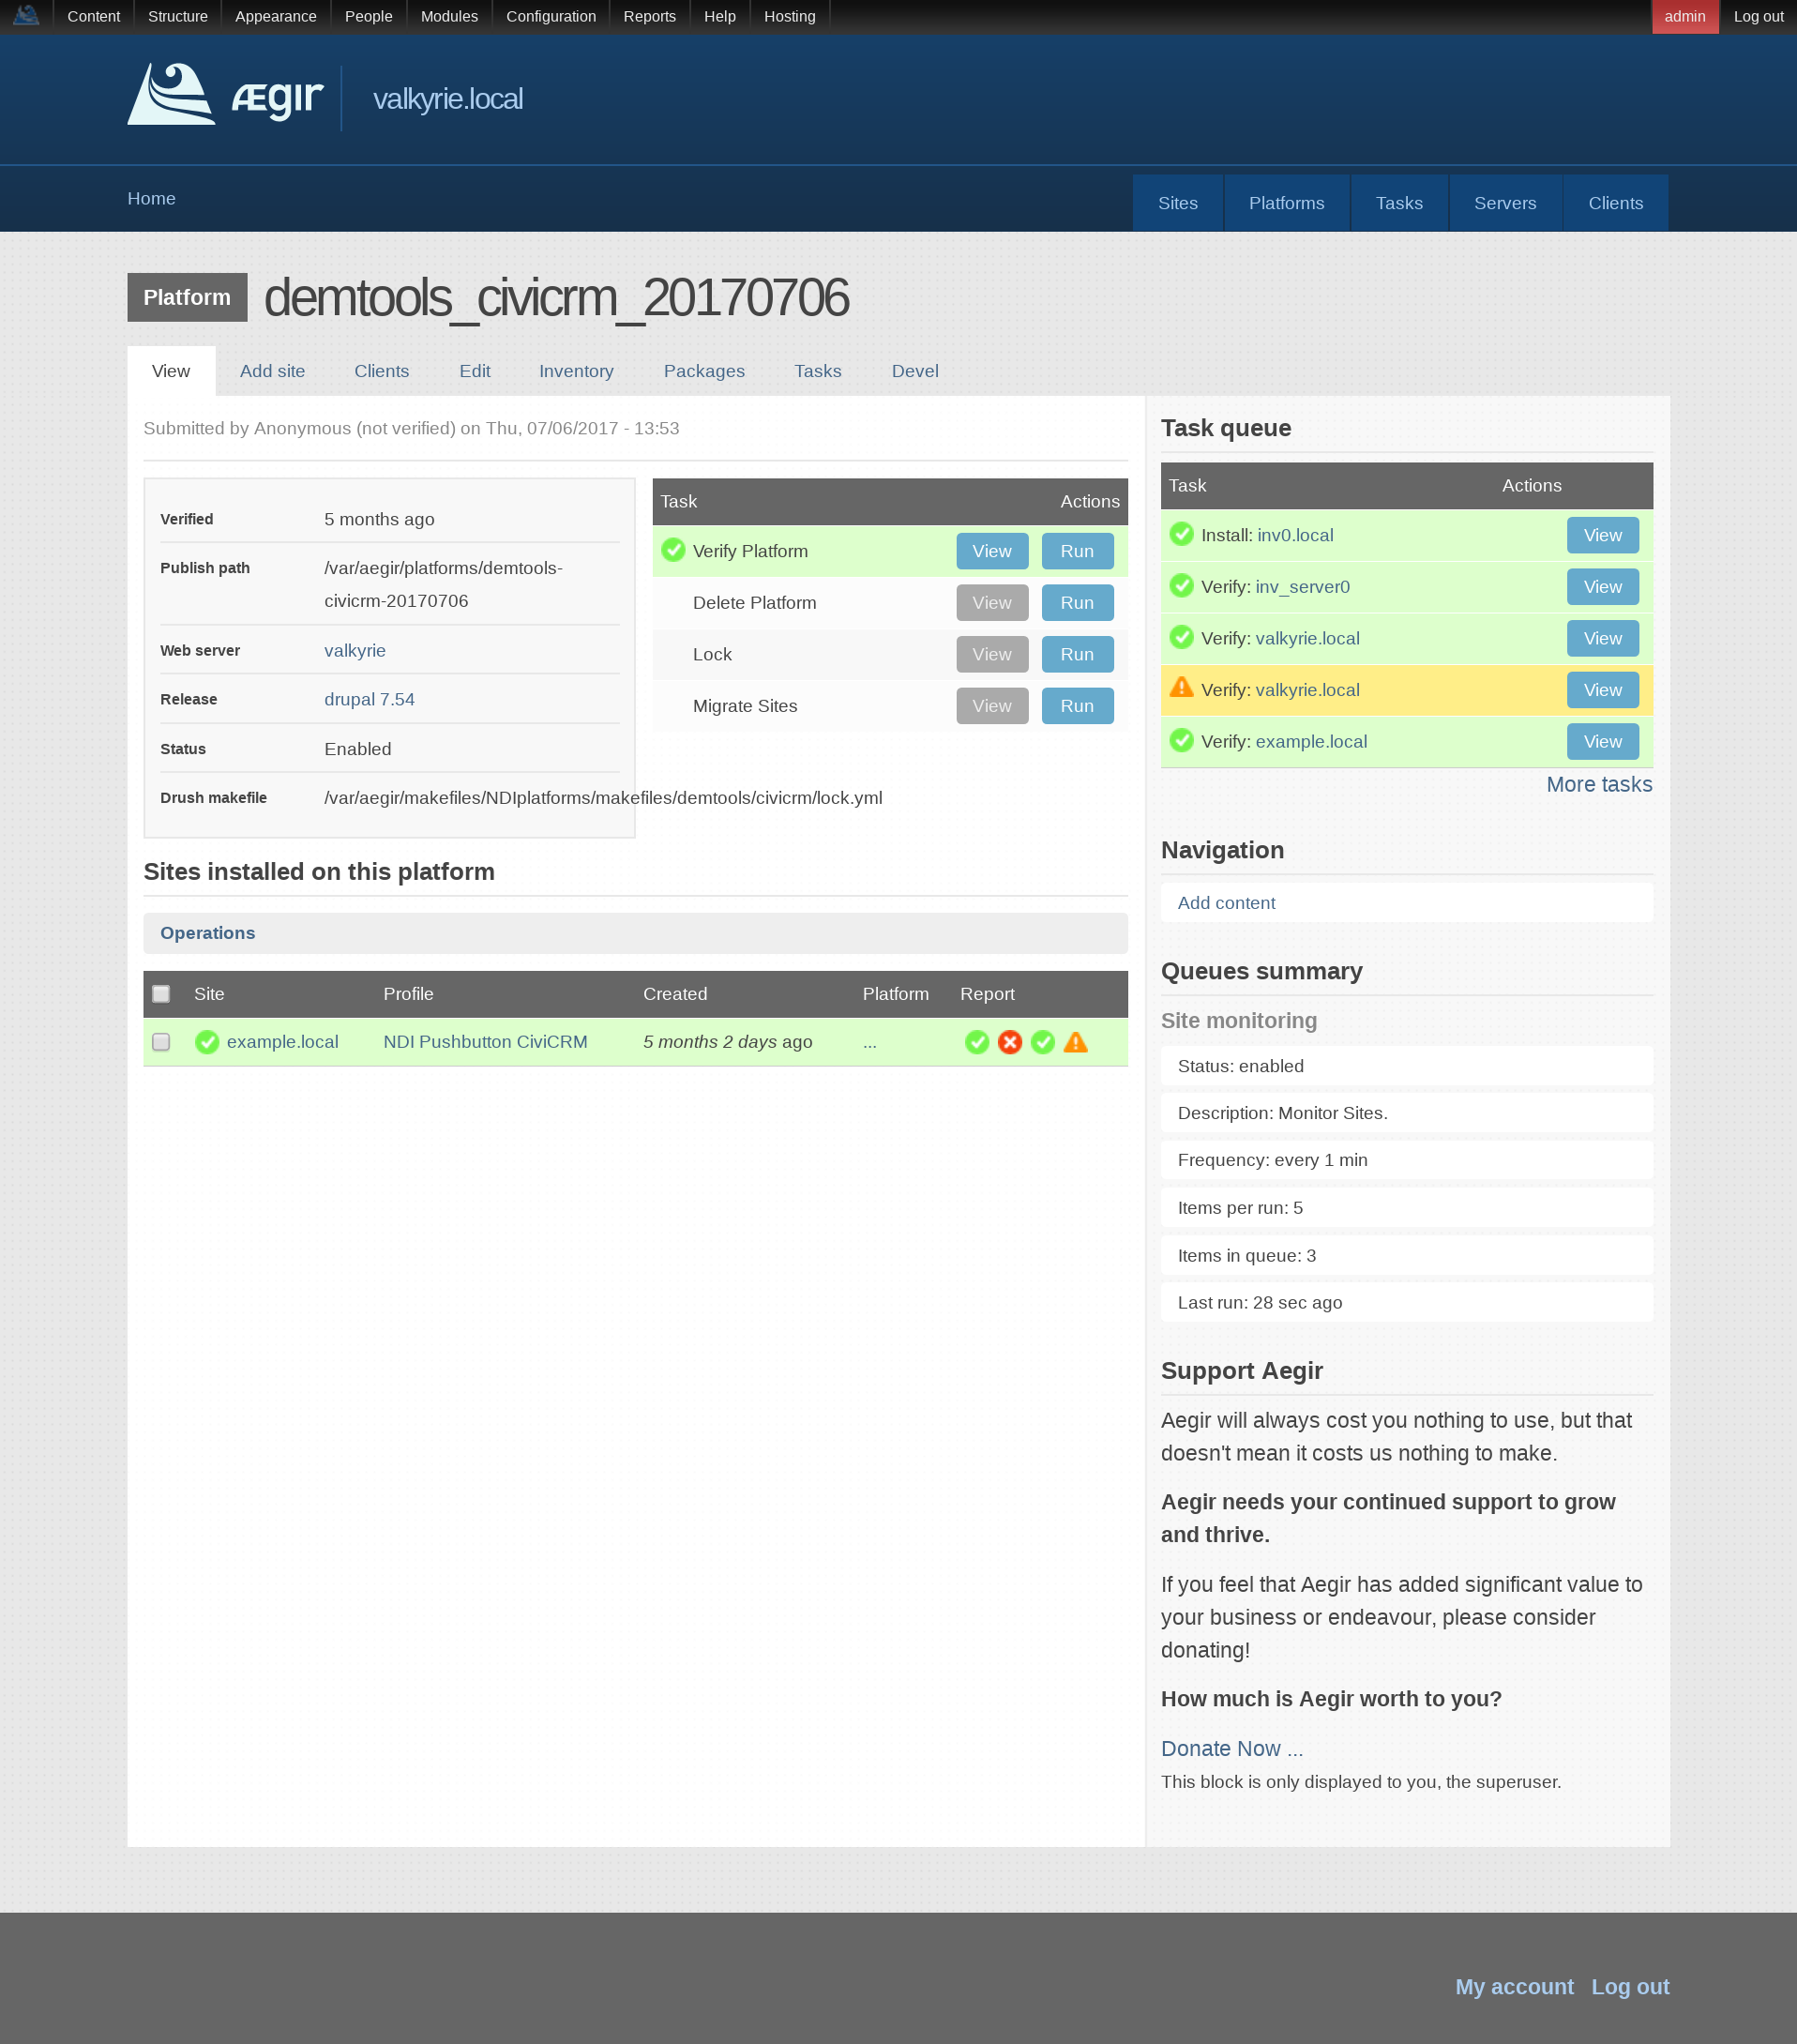Run the Verify Platform task
Viewport: 1797px width, 2044px height.
[x=1076, y=551]
